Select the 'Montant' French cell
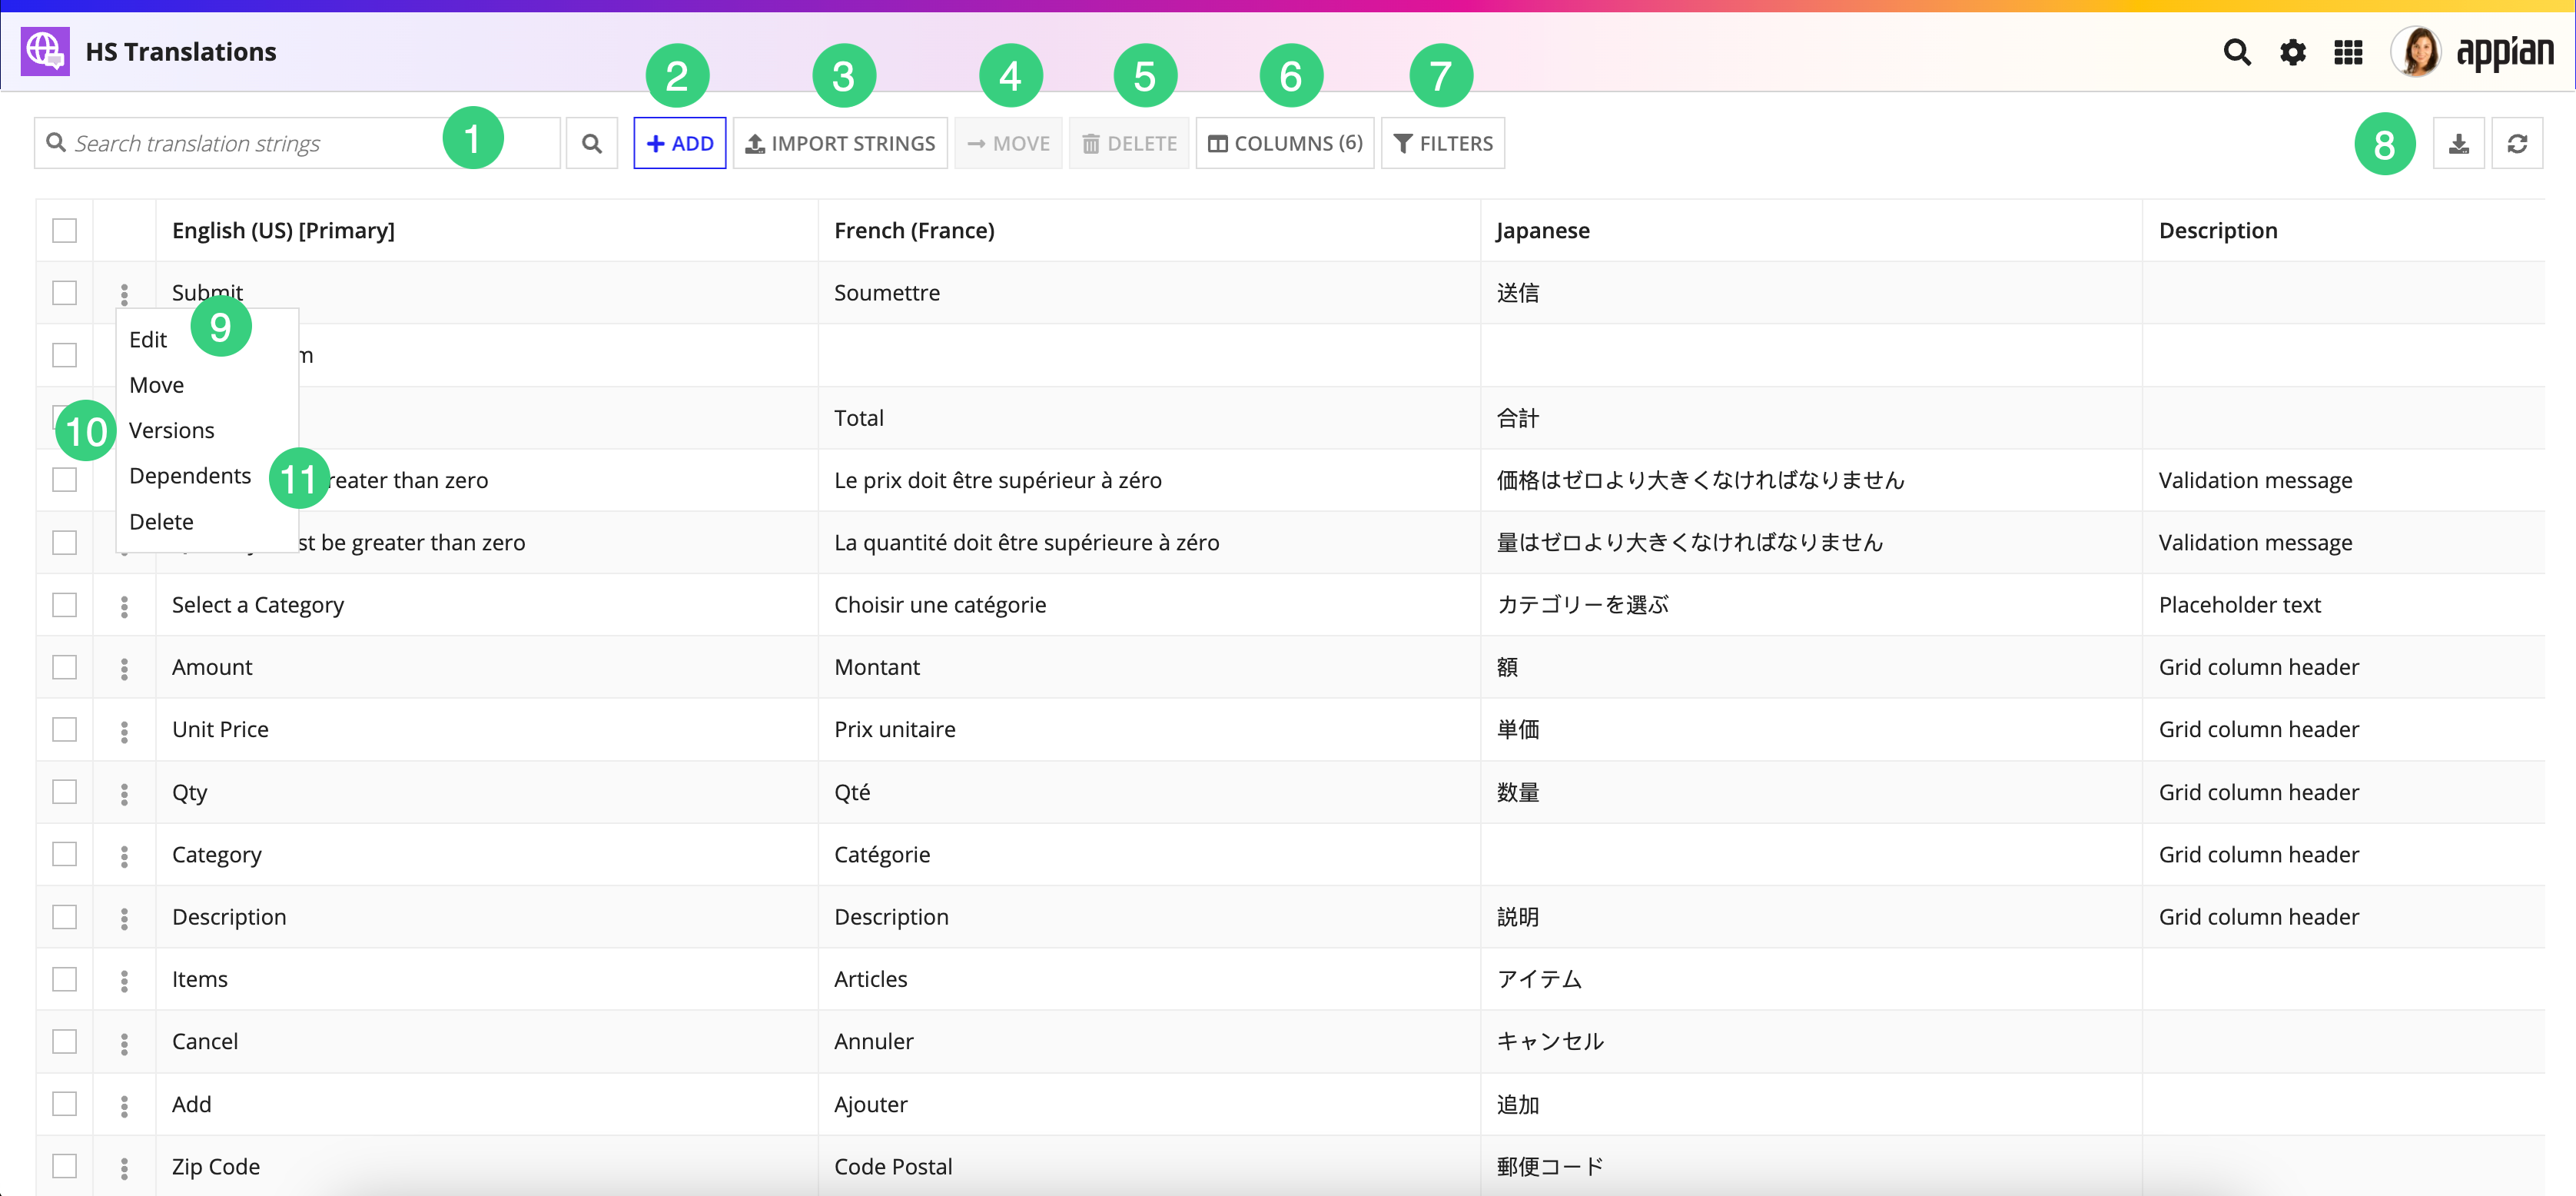Viewport: 2576px width, 1196px height. coord(1149,666)
